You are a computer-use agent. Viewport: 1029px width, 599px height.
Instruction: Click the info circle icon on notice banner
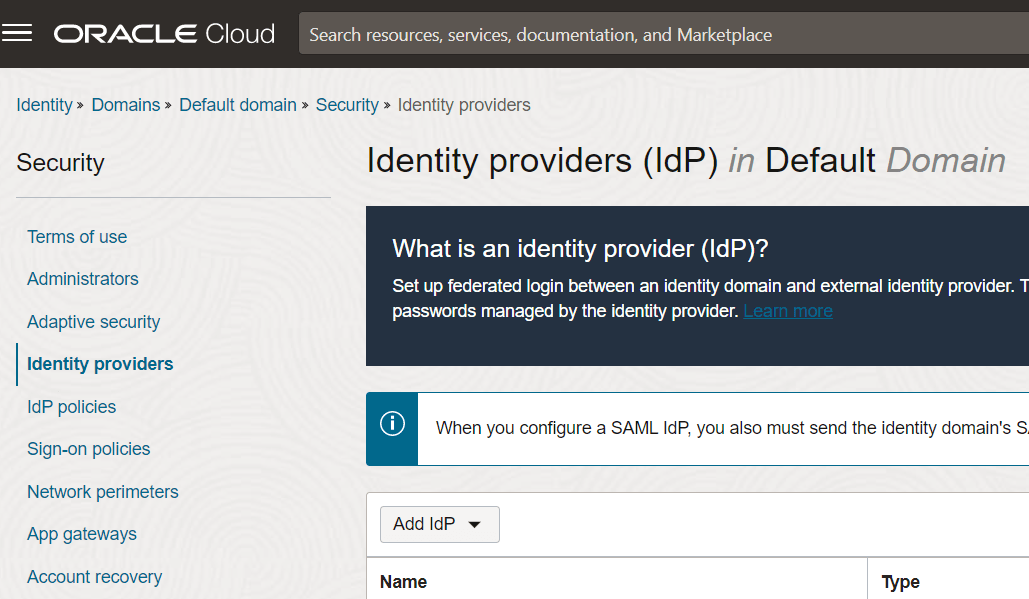391,428
